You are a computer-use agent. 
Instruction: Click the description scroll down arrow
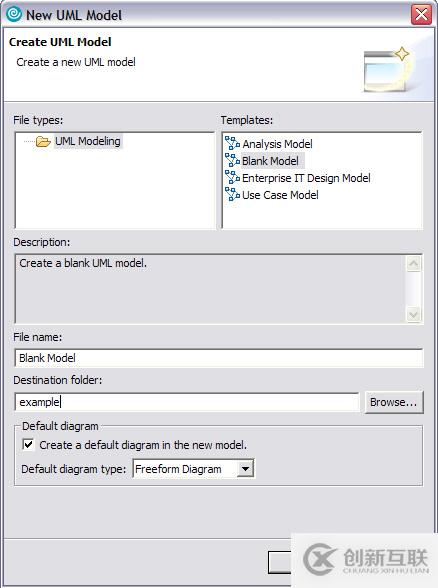(x=414, y=314)
